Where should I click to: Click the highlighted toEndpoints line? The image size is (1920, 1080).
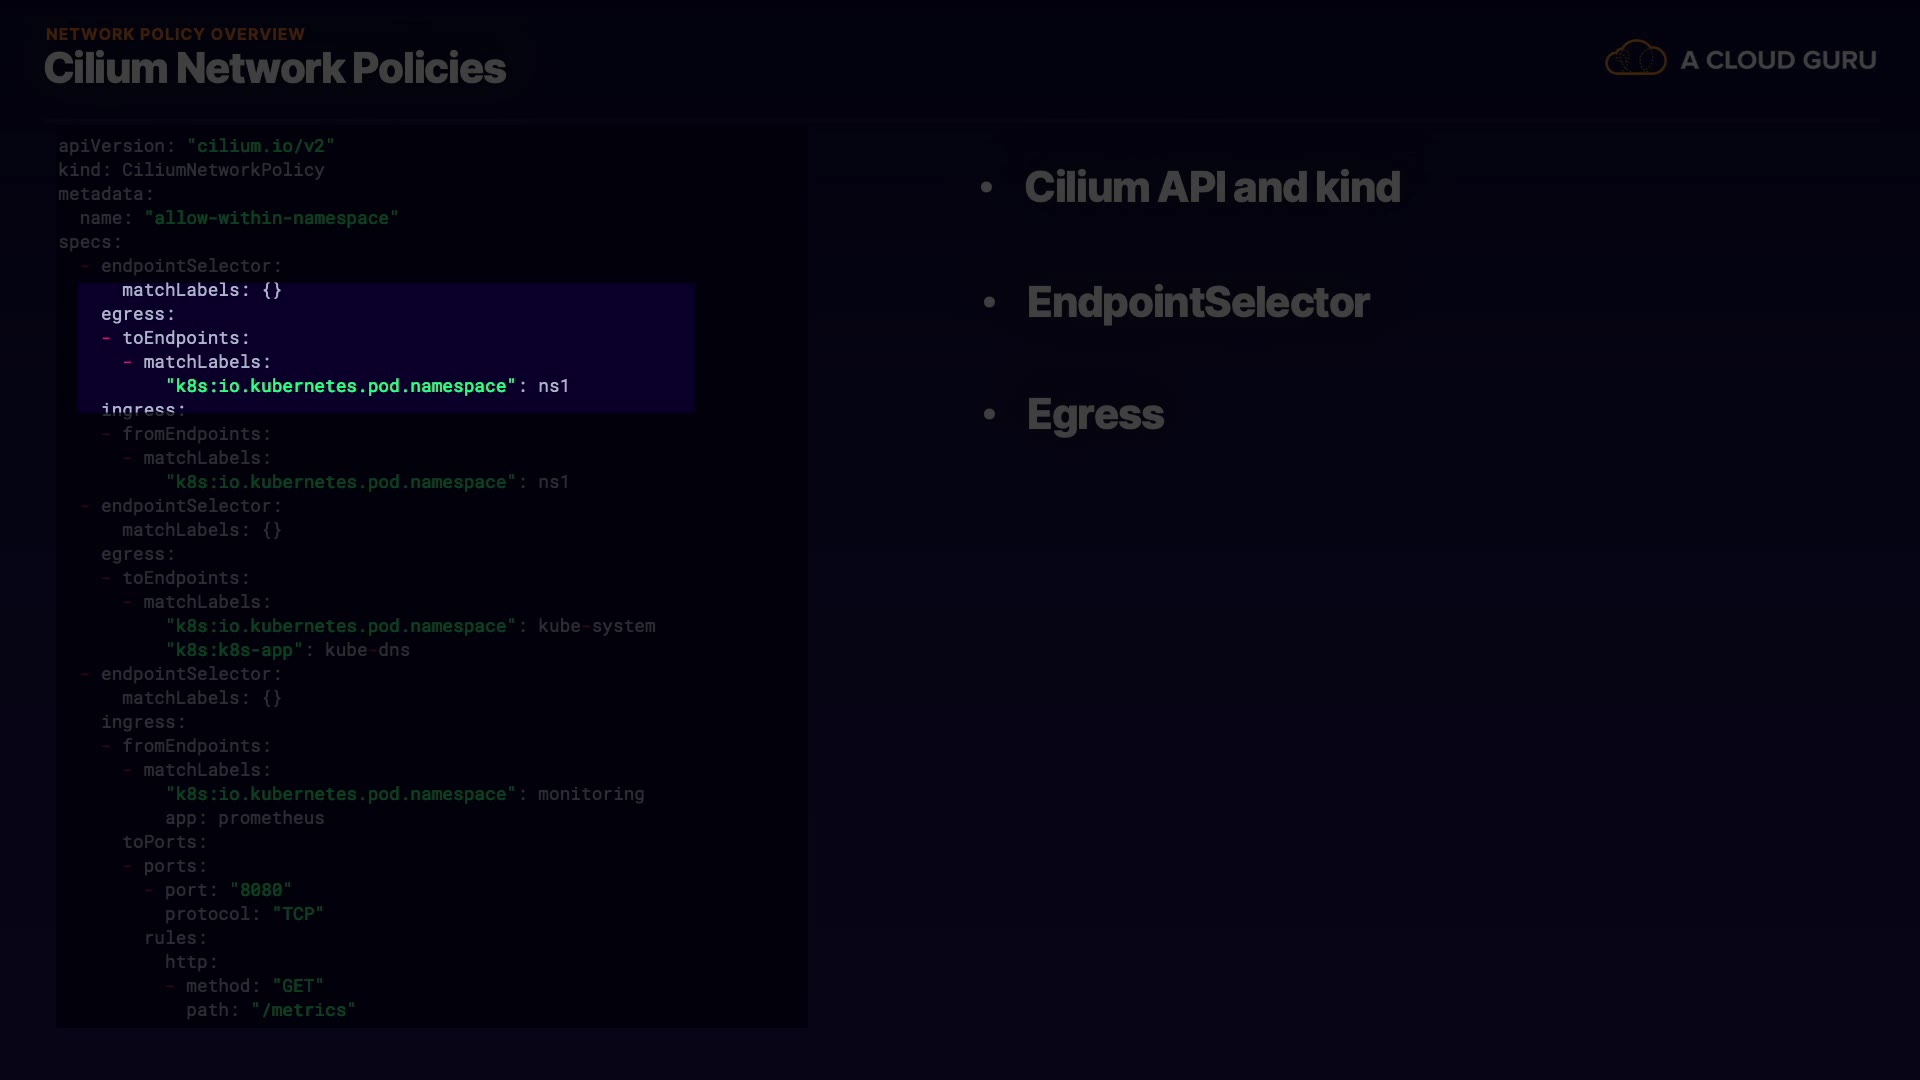pyautogui.click(x=185, y=338)
